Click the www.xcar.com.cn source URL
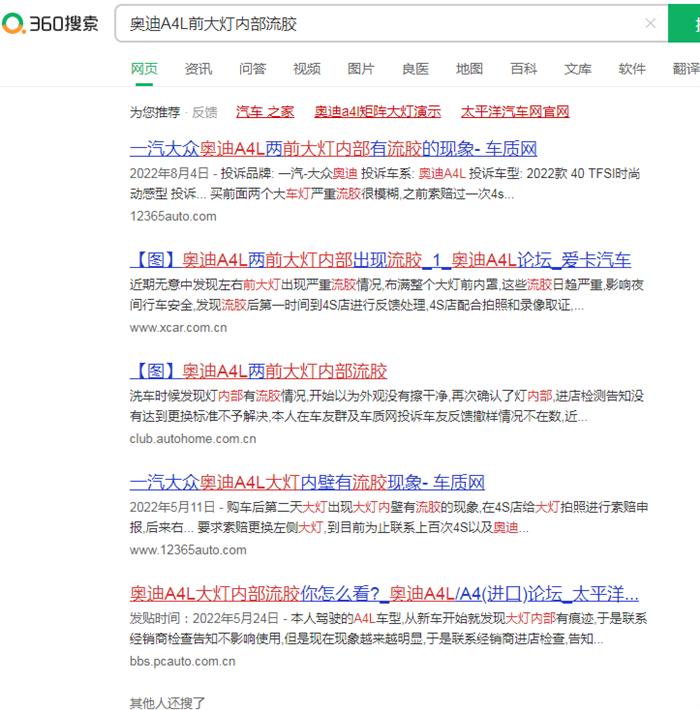 click(178, 327)
